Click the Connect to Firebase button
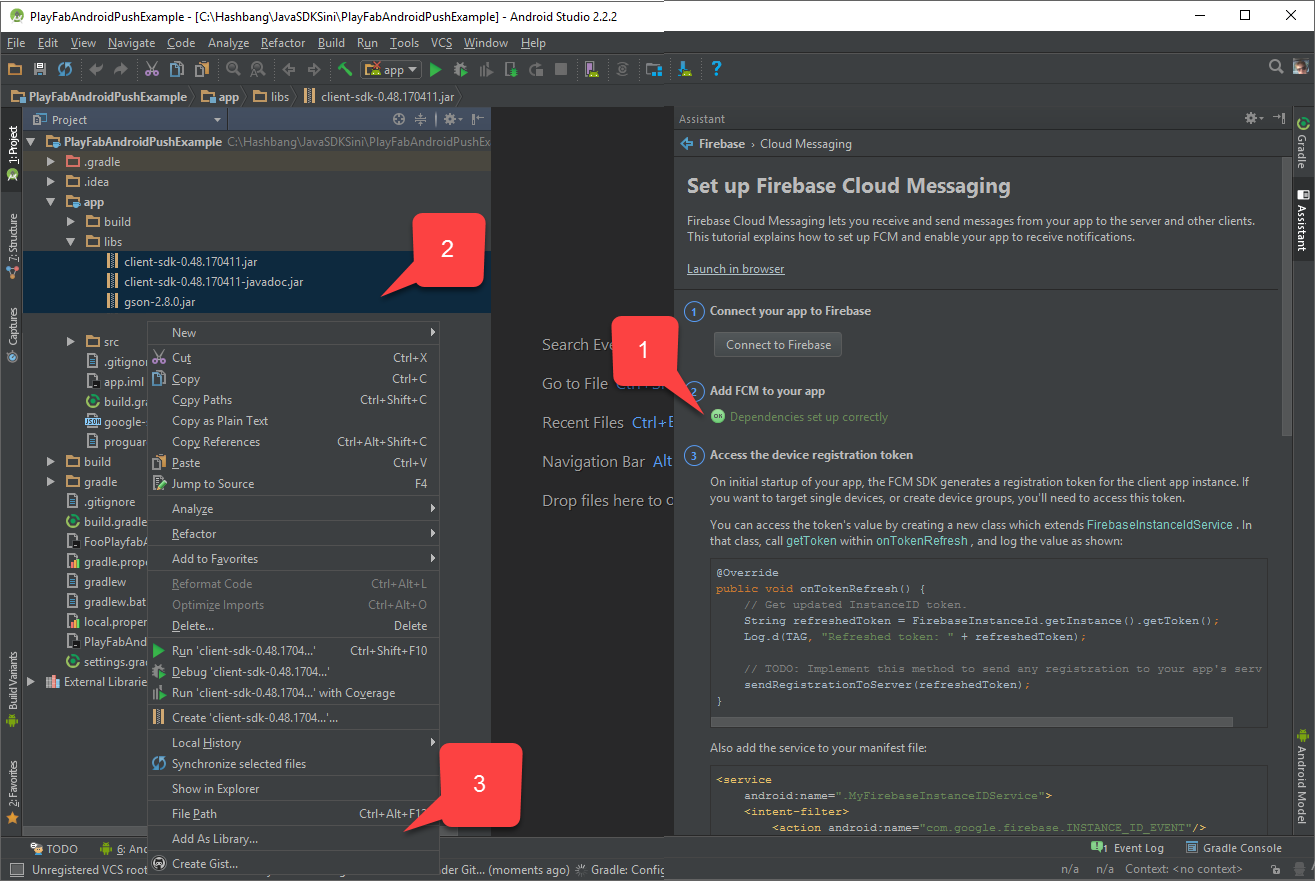 [x=778, y=344]
